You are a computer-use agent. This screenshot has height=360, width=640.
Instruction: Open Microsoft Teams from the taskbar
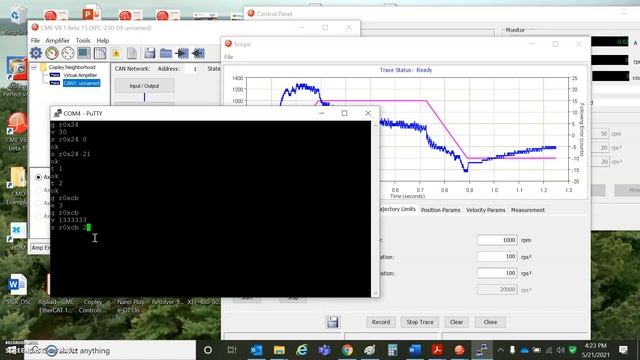click(324, 350)
